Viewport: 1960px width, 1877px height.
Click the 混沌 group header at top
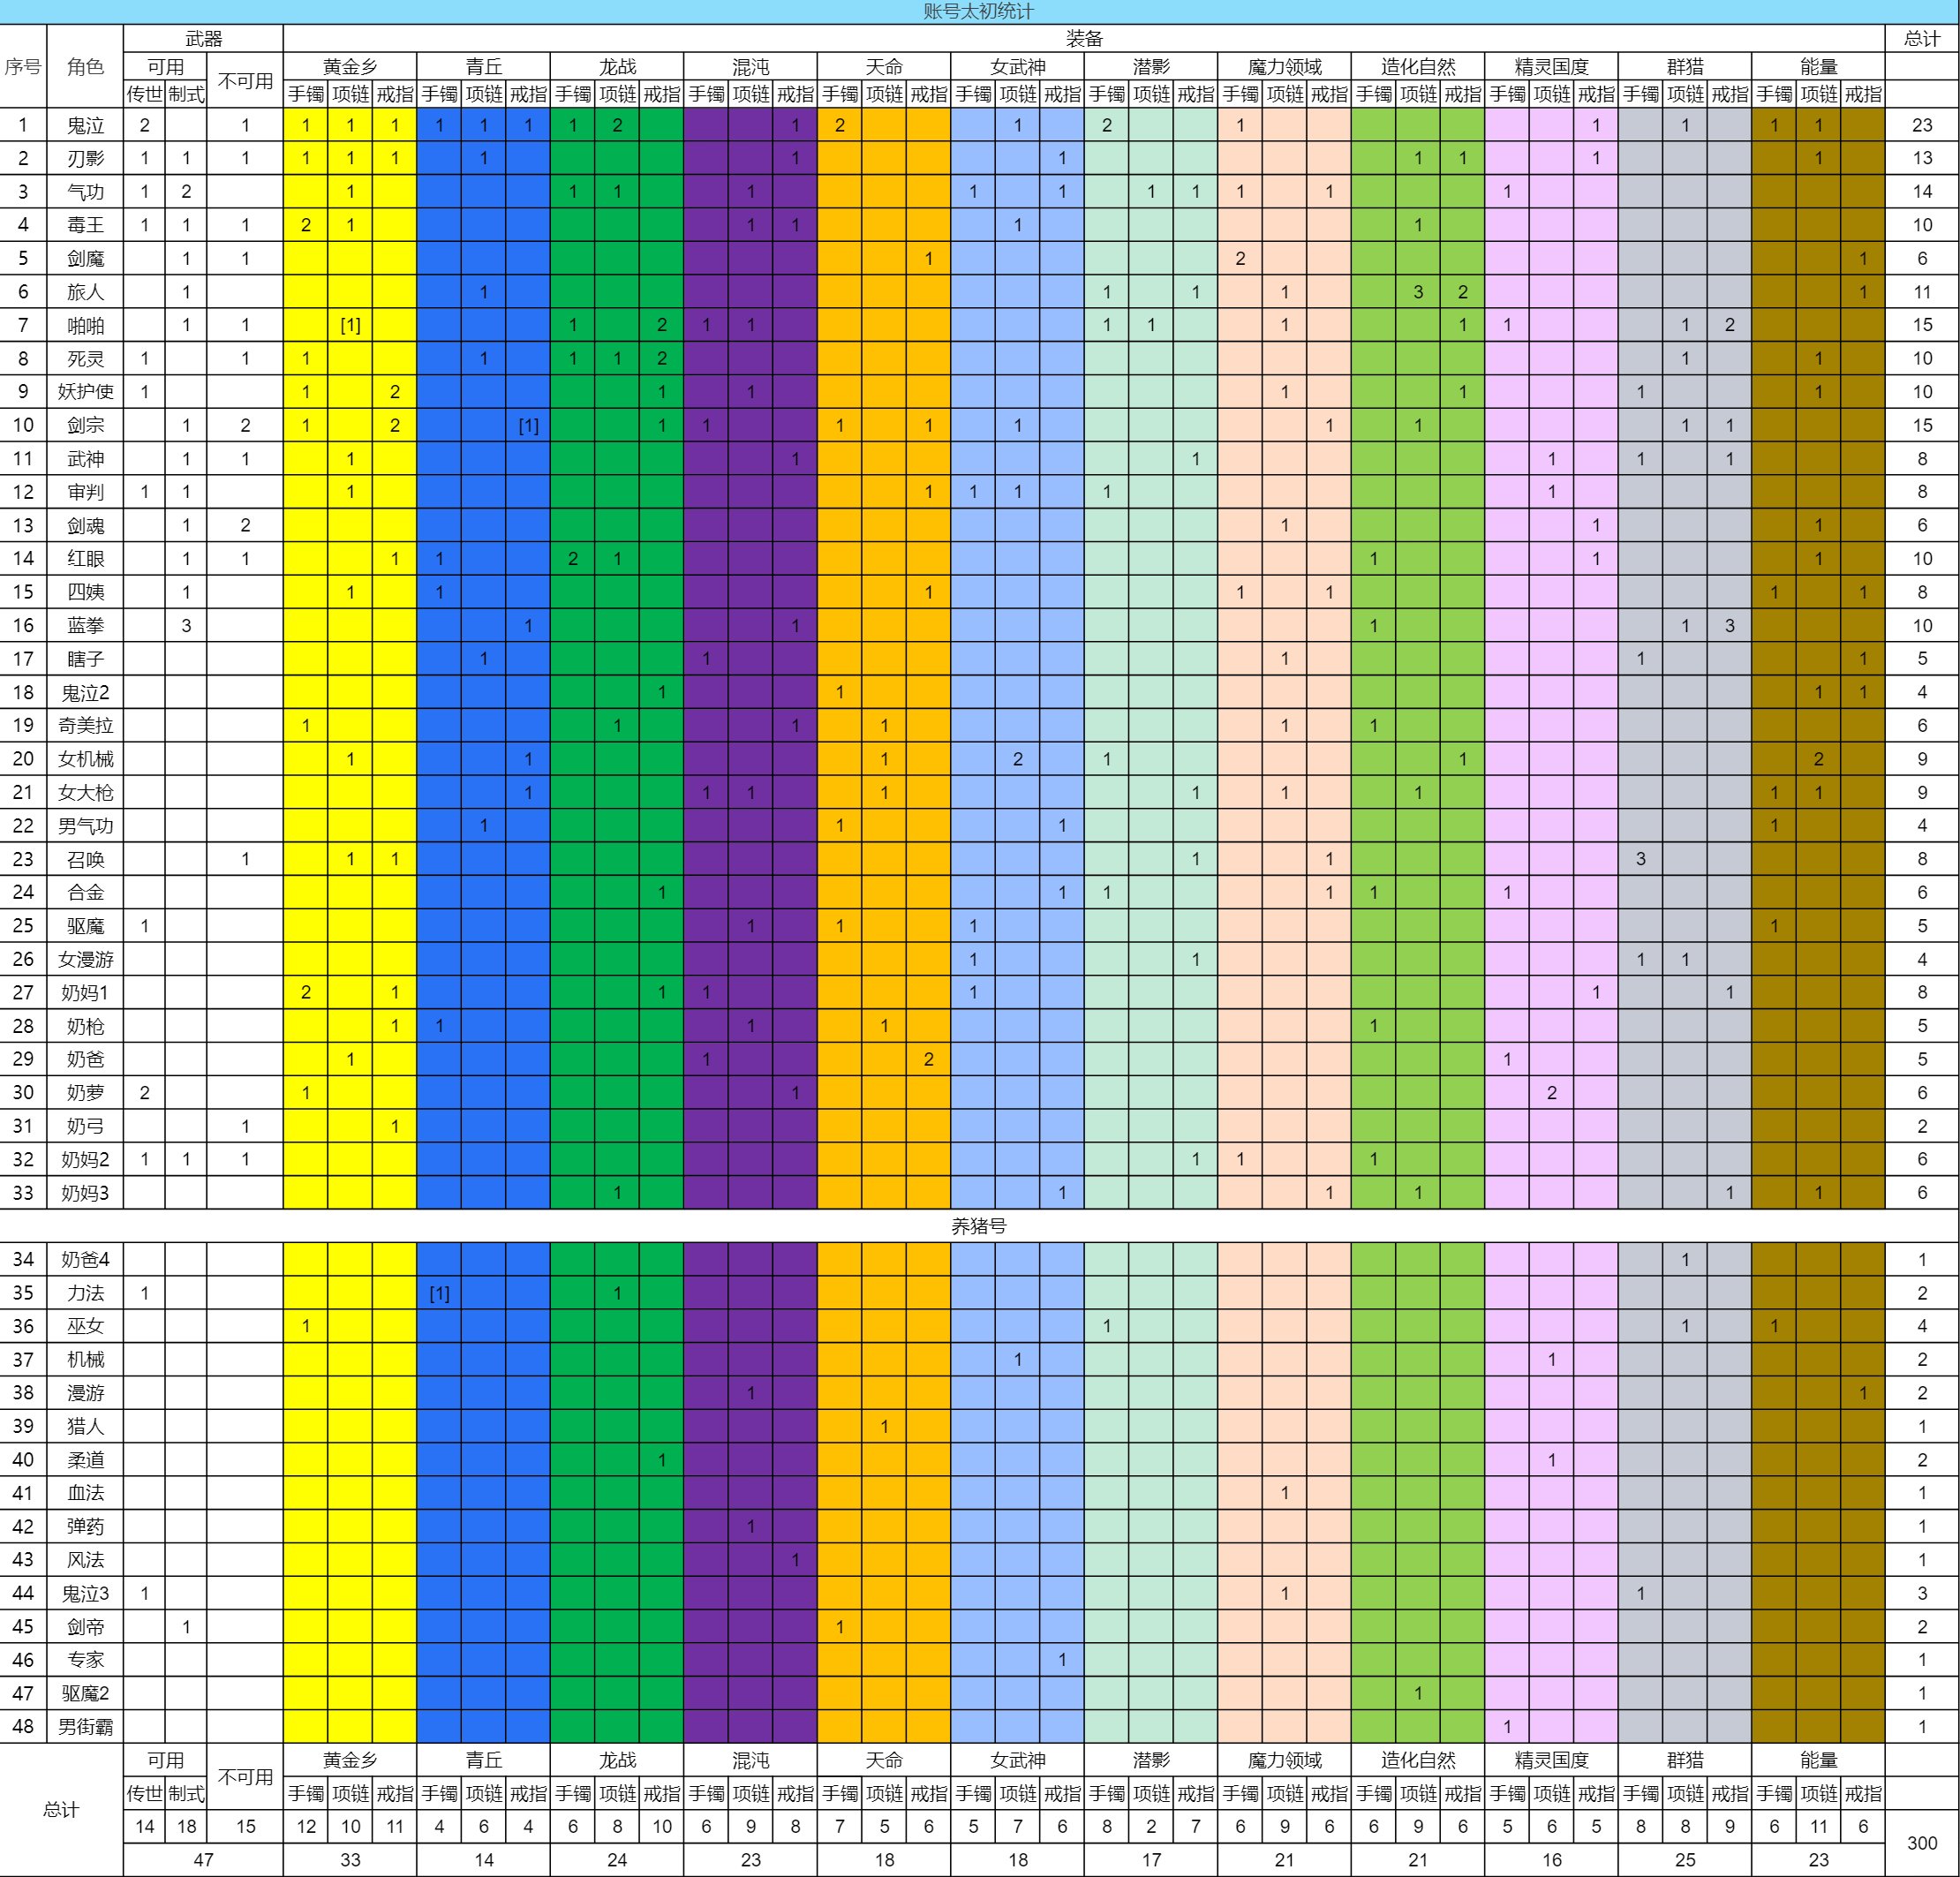coord(750,66)
